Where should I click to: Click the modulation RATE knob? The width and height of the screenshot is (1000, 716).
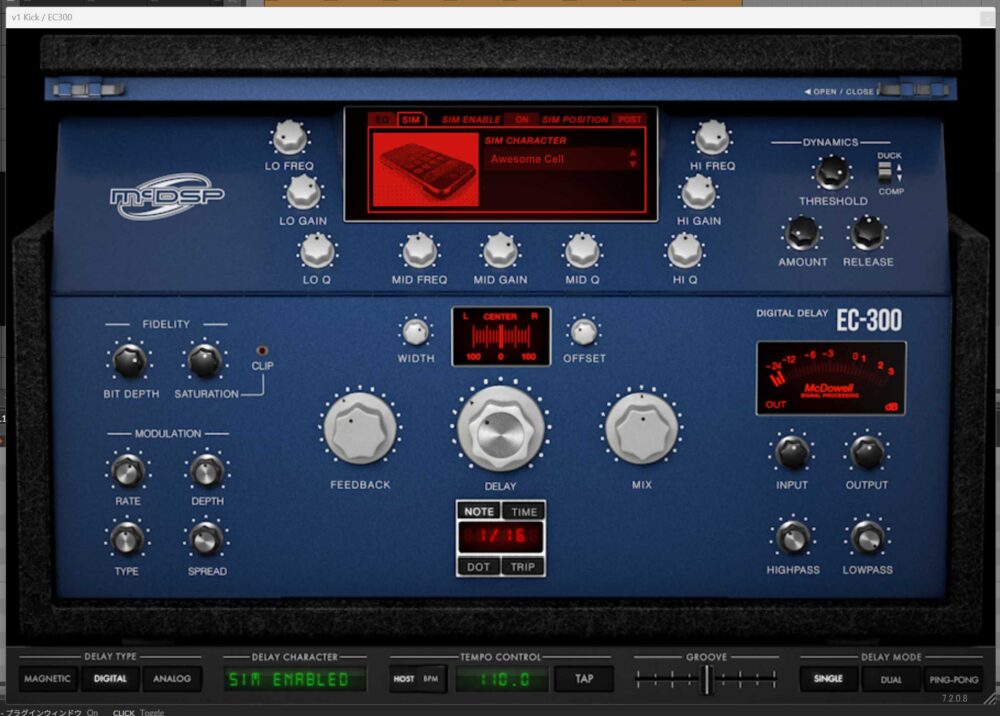point(128,472)
